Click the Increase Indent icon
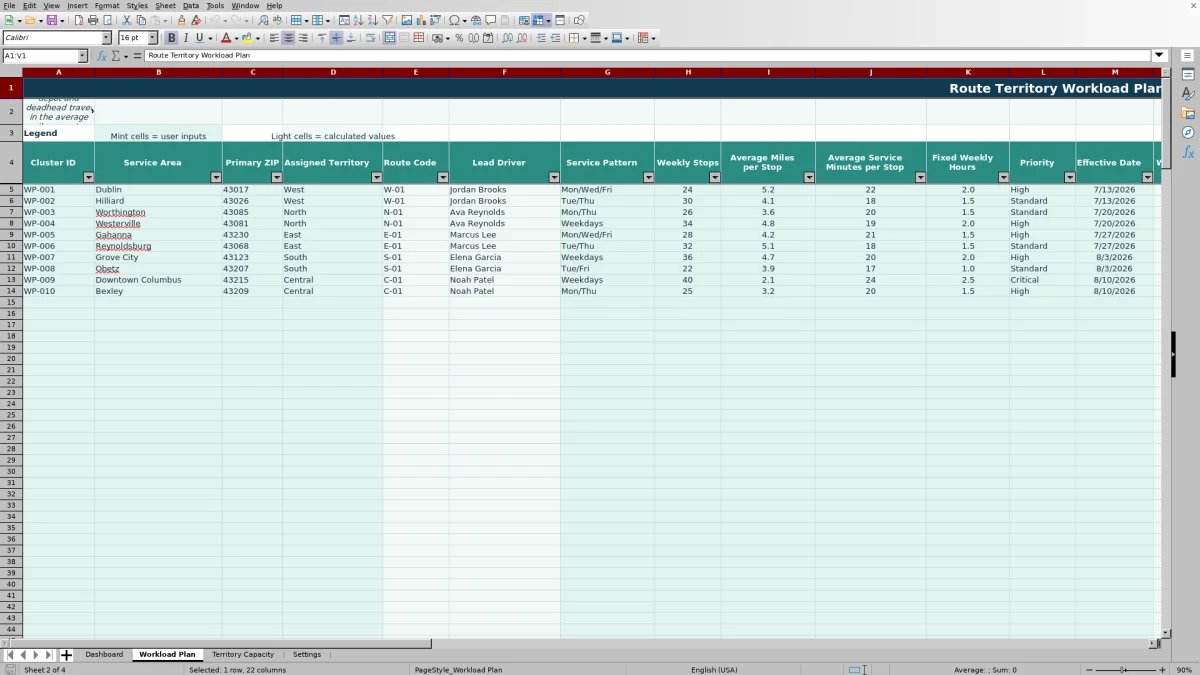Viewport: 1200px width, 675px height. pyautogui.click(x=541, y=38)
